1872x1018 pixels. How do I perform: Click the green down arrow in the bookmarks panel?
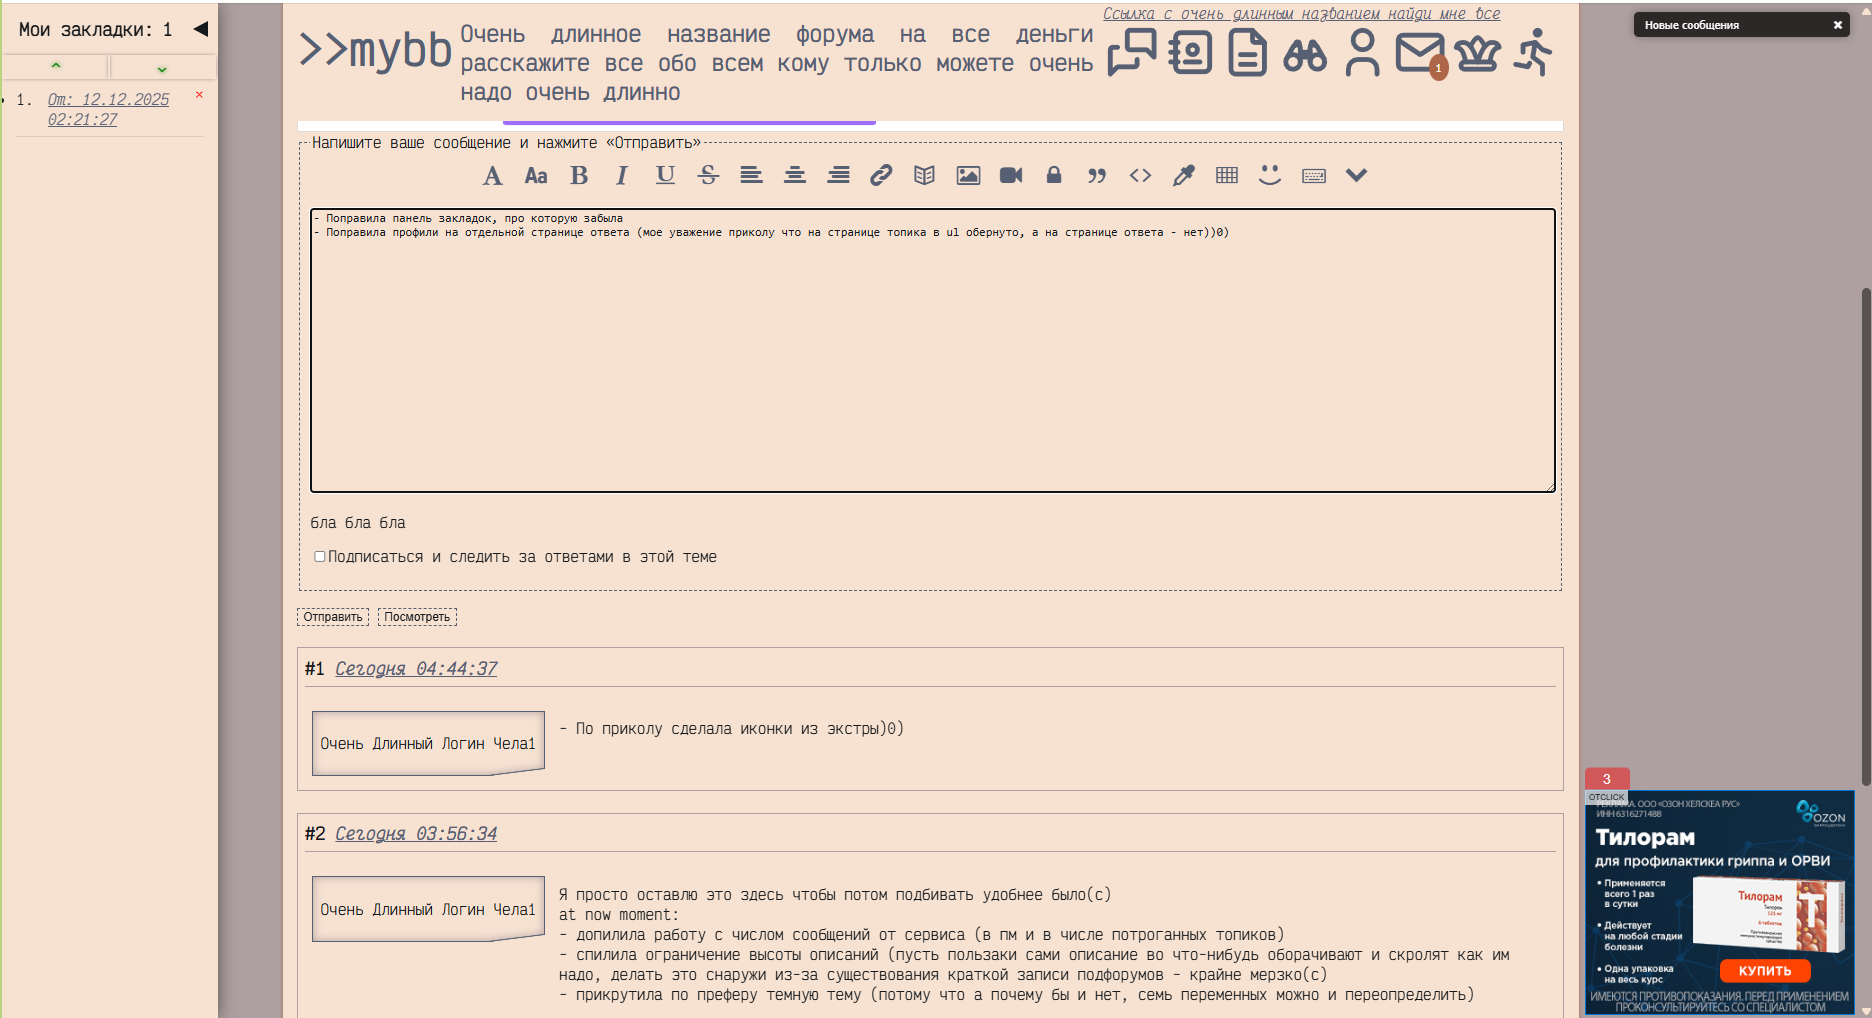pyautogui.click(x=162, y=69)
